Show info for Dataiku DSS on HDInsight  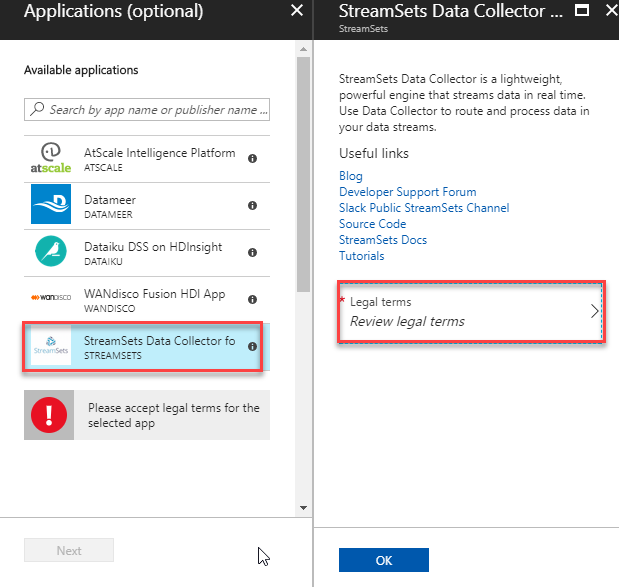coord(253,252)
